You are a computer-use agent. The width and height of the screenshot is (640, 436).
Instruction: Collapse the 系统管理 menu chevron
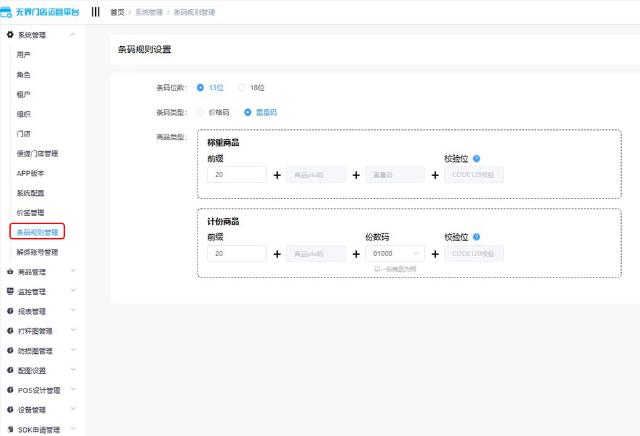tap(73, 35)
